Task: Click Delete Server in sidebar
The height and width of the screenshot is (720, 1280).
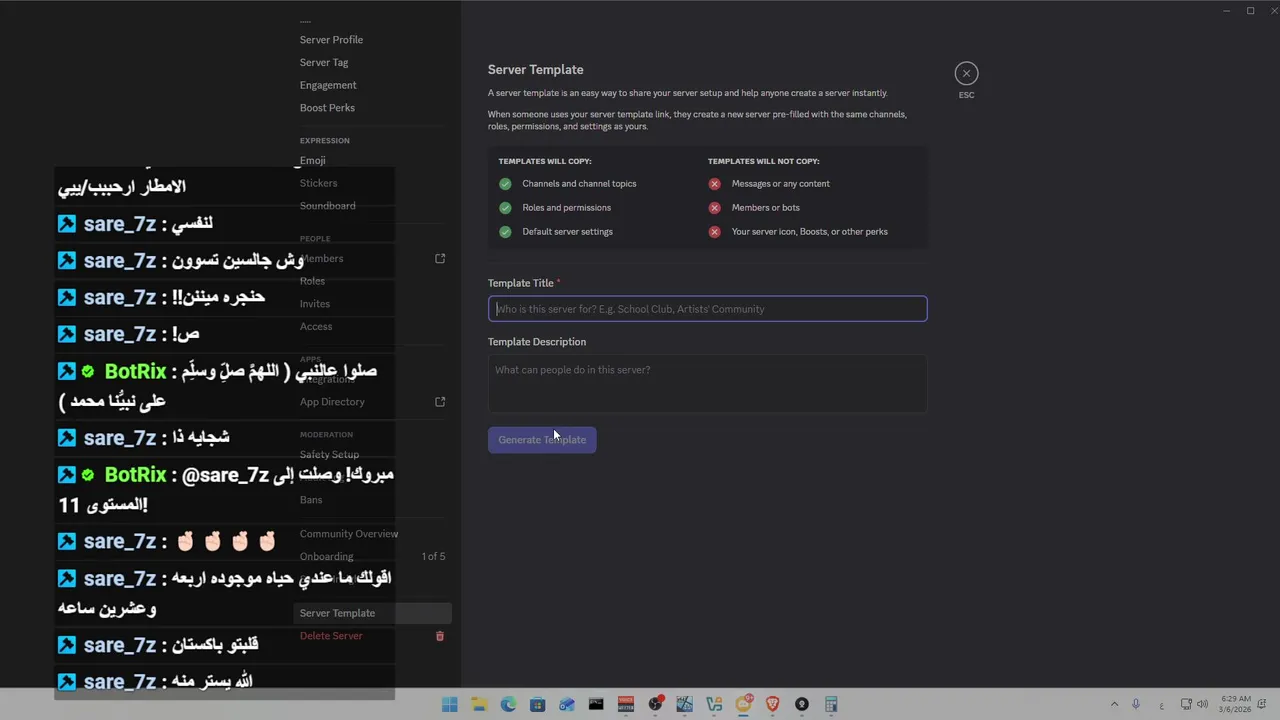Action: [x=331, y=636]
